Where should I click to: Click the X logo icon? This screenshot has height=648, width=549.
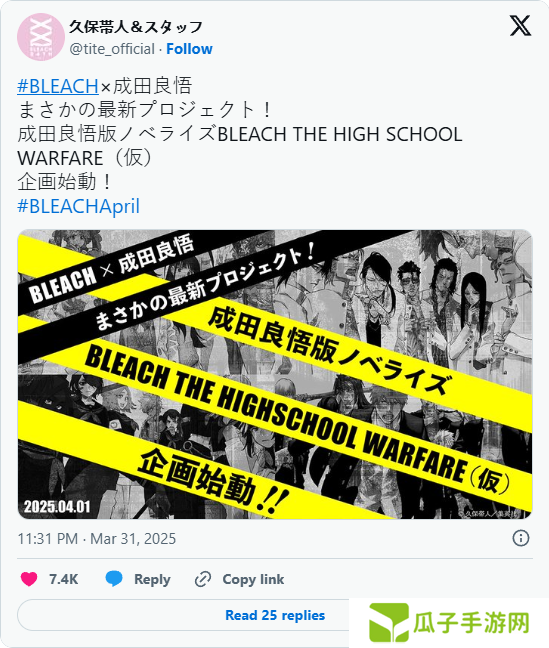(520, 26)
